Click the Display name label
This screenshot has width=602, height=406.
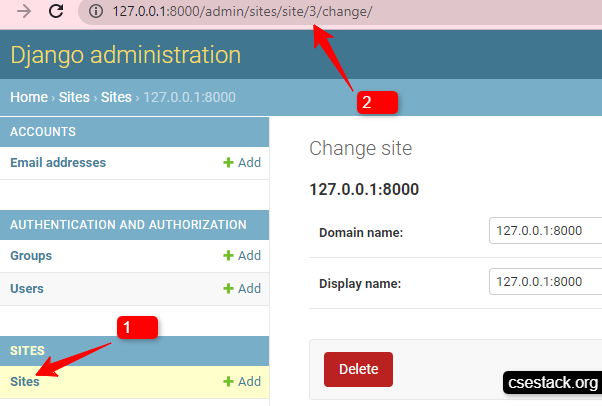click(x=360, y=283)
